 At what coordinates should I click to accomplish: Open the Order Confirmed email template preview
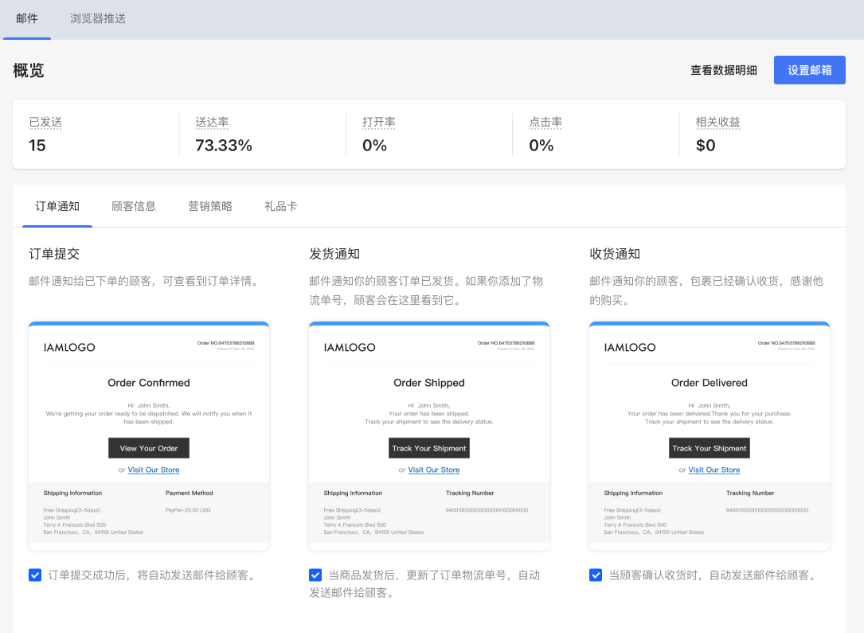149,436
